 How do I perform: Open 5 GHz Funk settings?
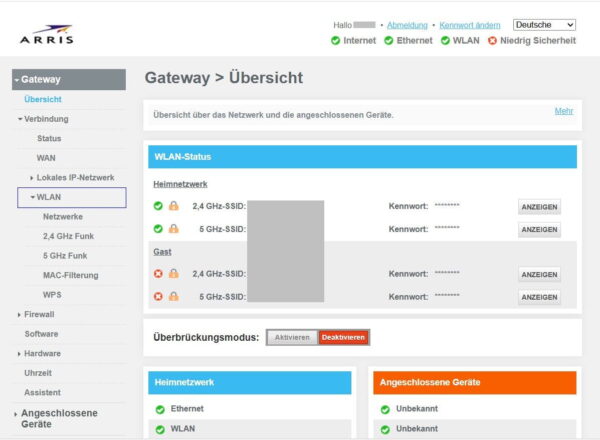pyautogui.click(x=65, y=256)
